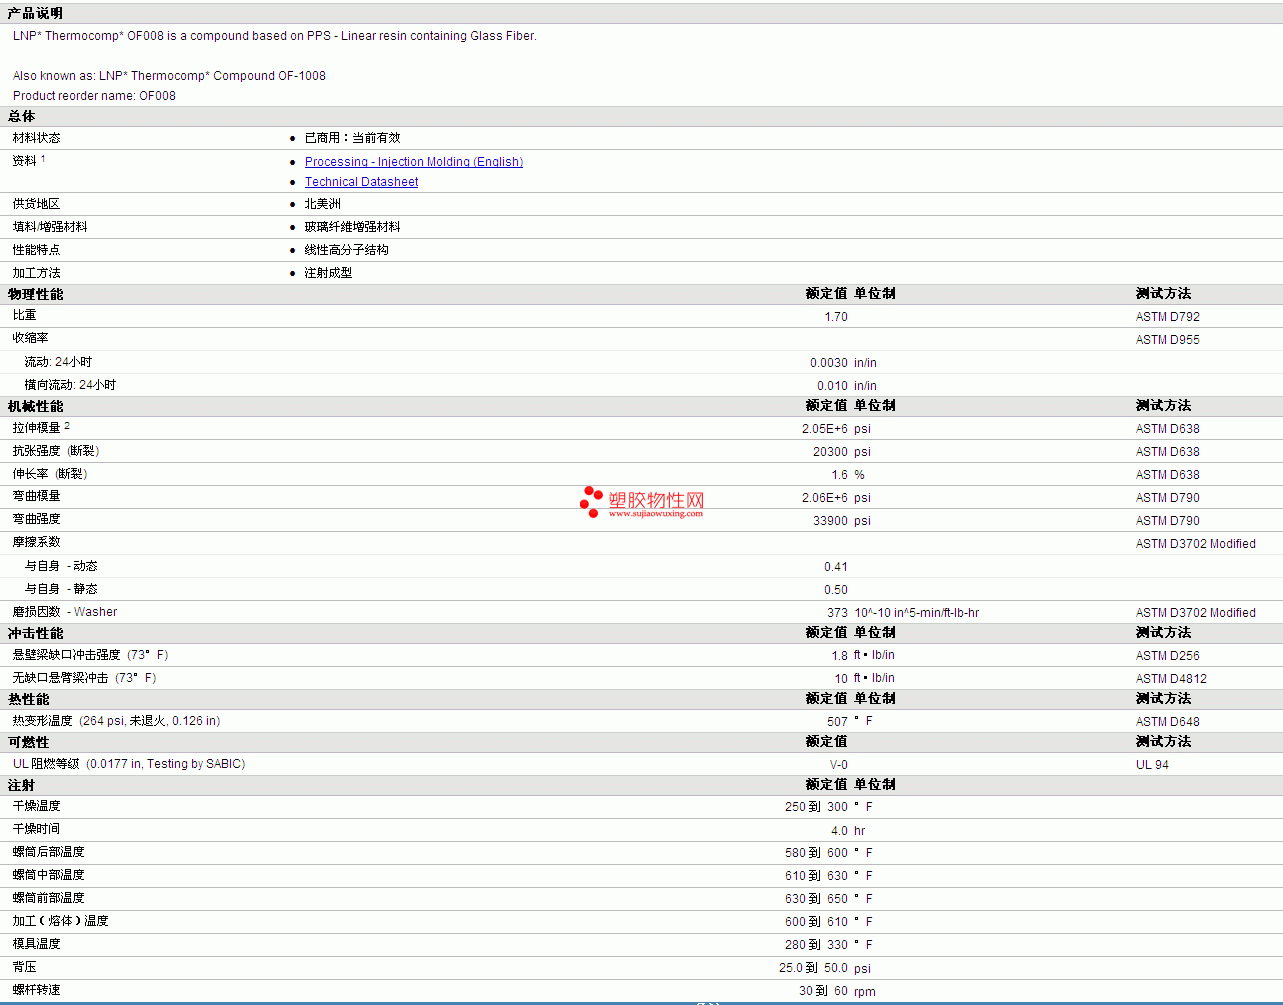
Task: Click the 冲击性能 section header
Action: (x=35, y=633)
